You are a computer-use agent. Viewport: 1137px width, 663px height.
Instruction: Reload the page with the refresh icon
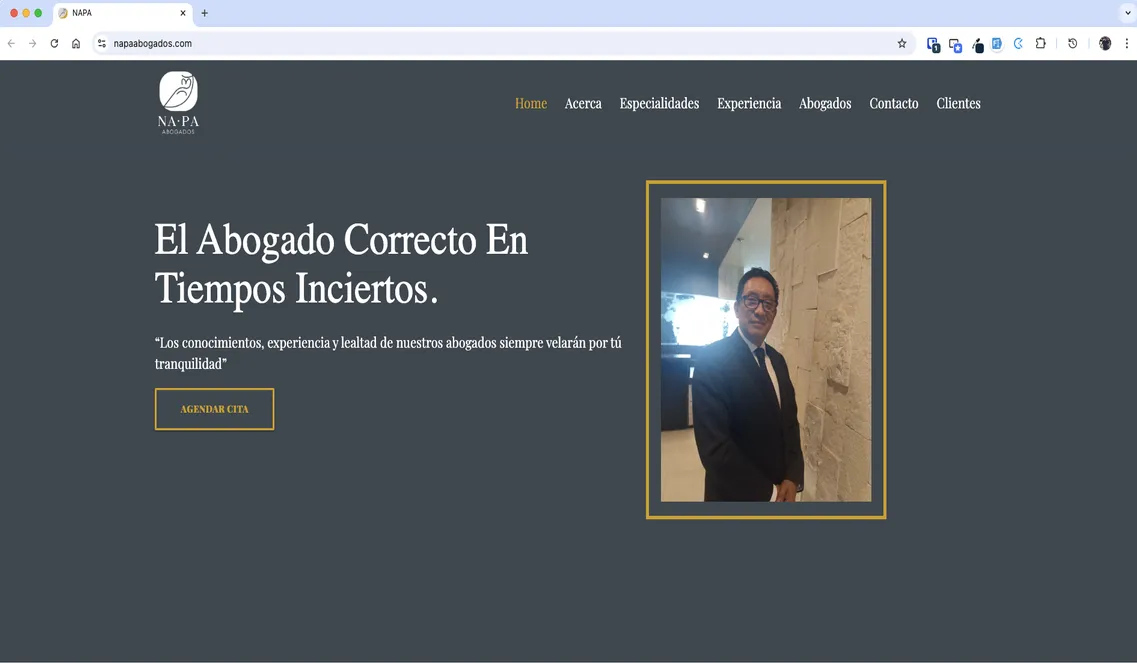pyautogui.click(x=54, y=44)
